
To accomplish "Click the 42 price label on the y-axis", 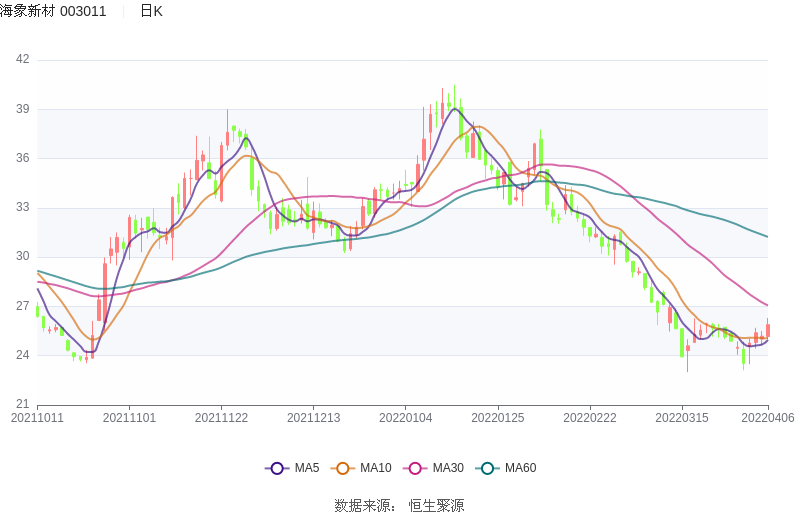I will coord(22,60).
